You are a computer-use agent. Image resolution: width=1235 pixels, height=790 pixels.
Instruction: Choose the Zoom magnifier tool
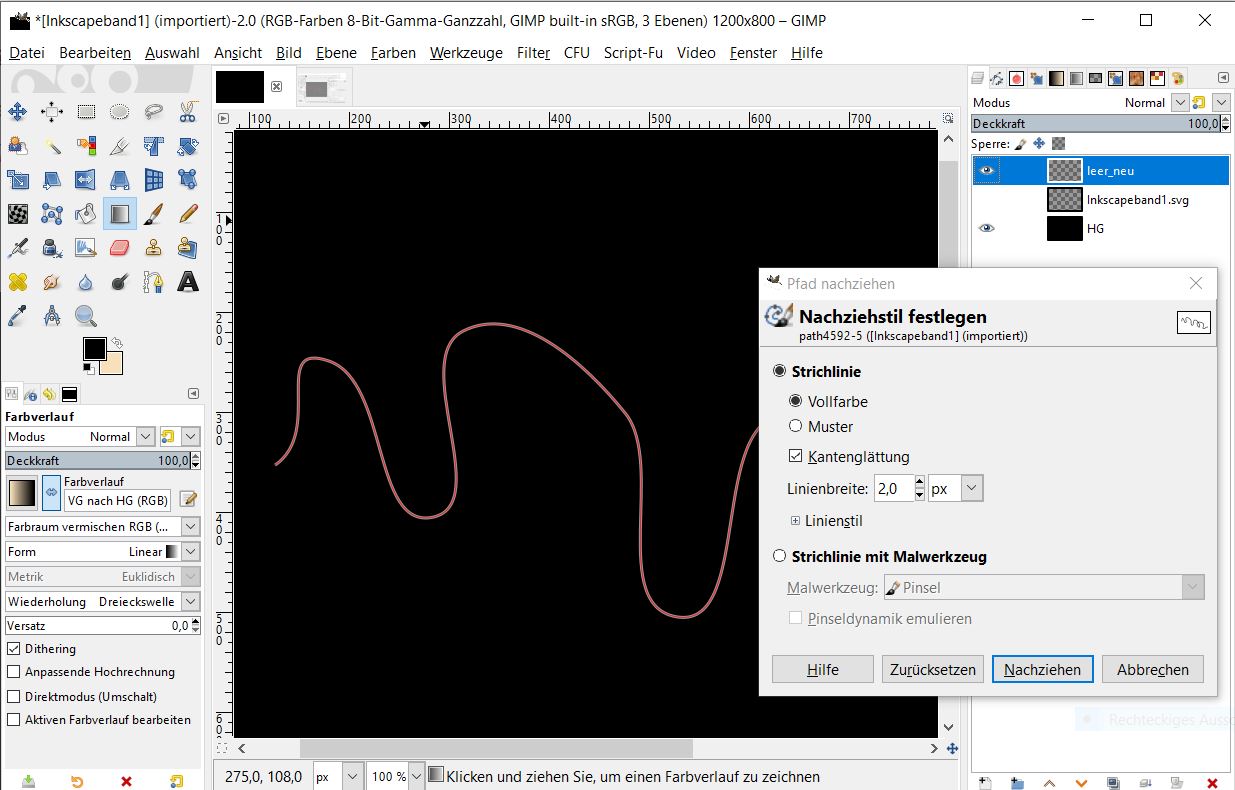pyautogui.click(x=85, y=316)
